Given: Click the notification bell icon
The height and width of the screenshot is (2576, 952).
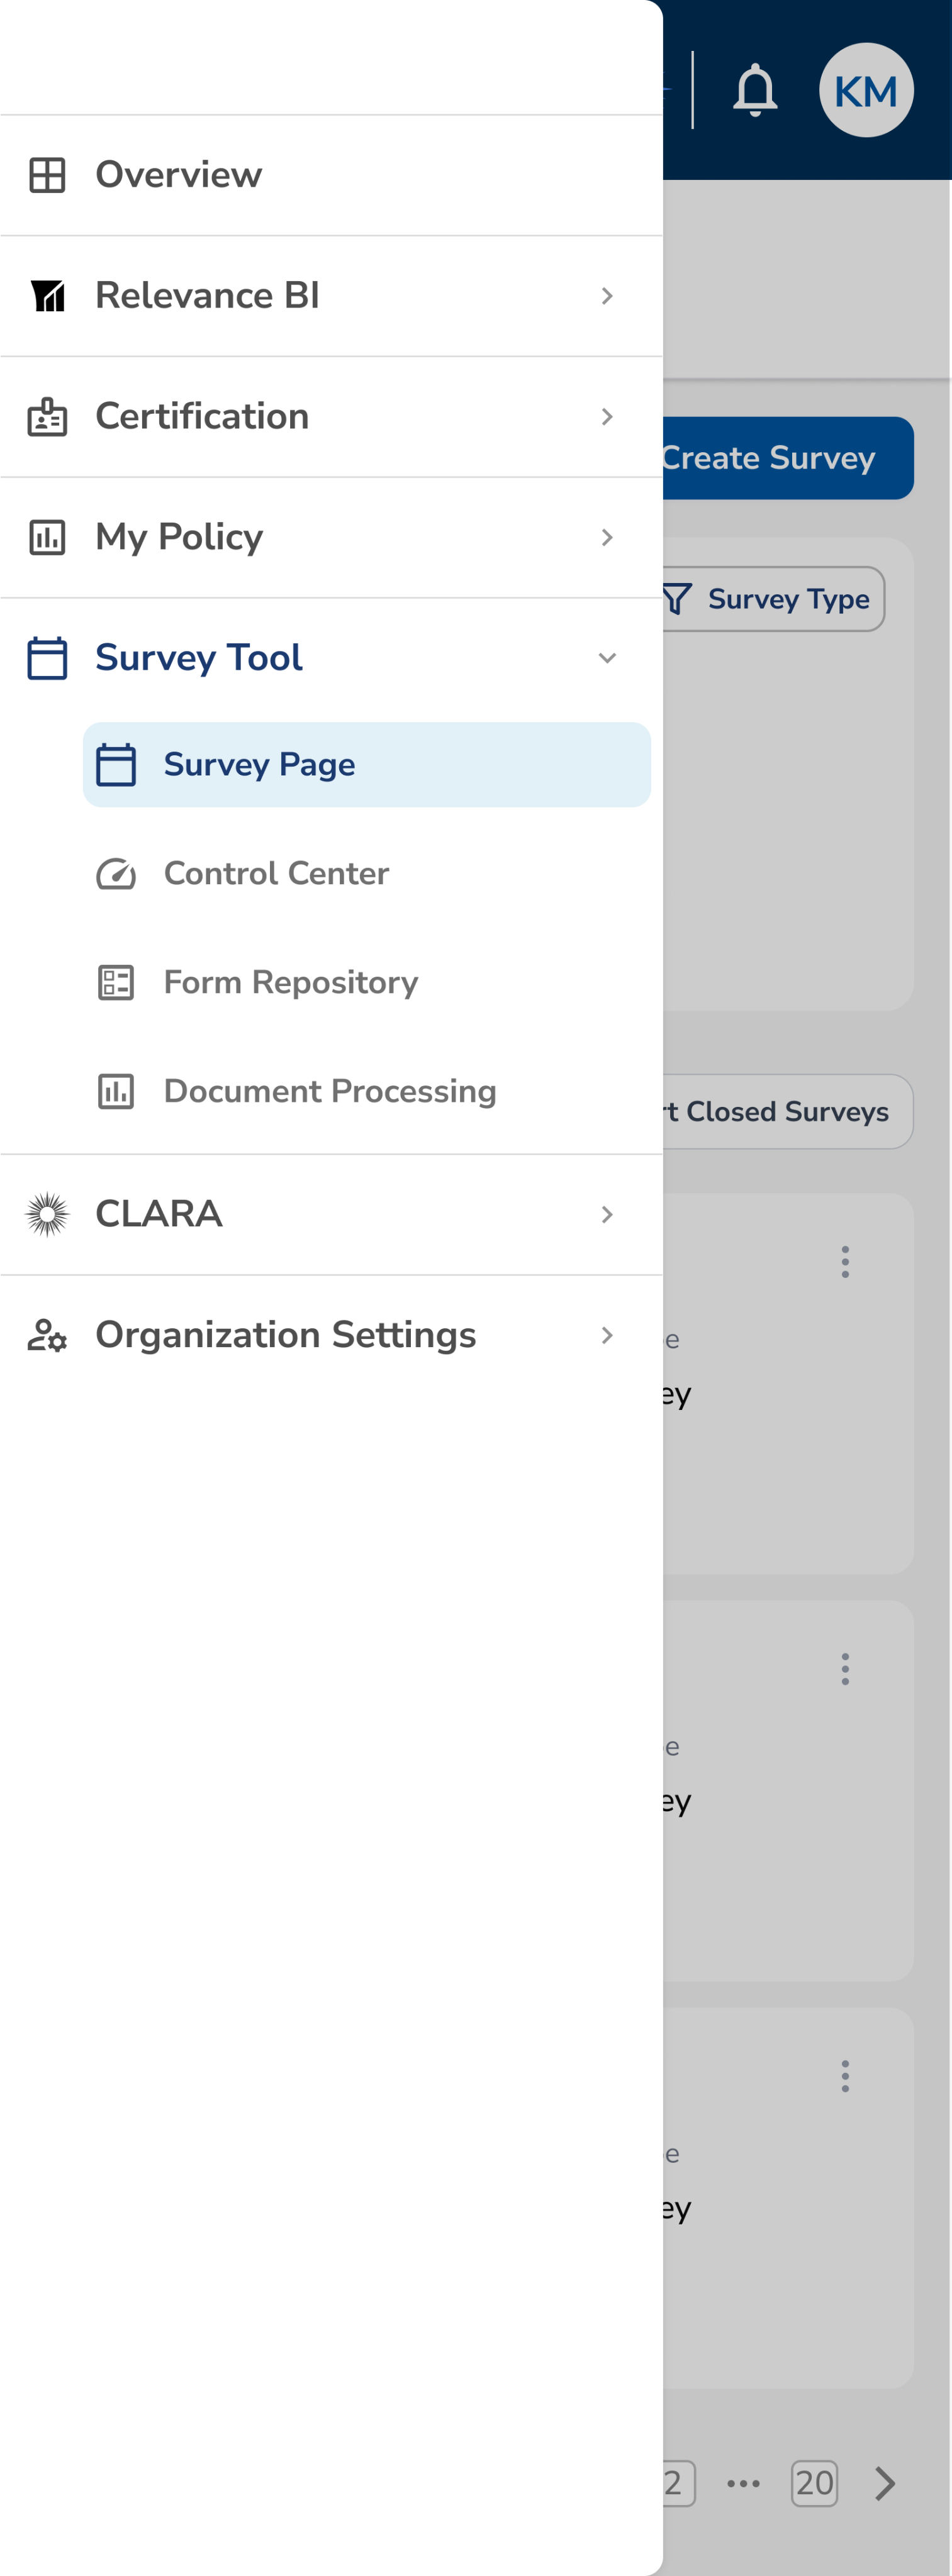Looking at the screenshot, I should click(x=755, y=90).
